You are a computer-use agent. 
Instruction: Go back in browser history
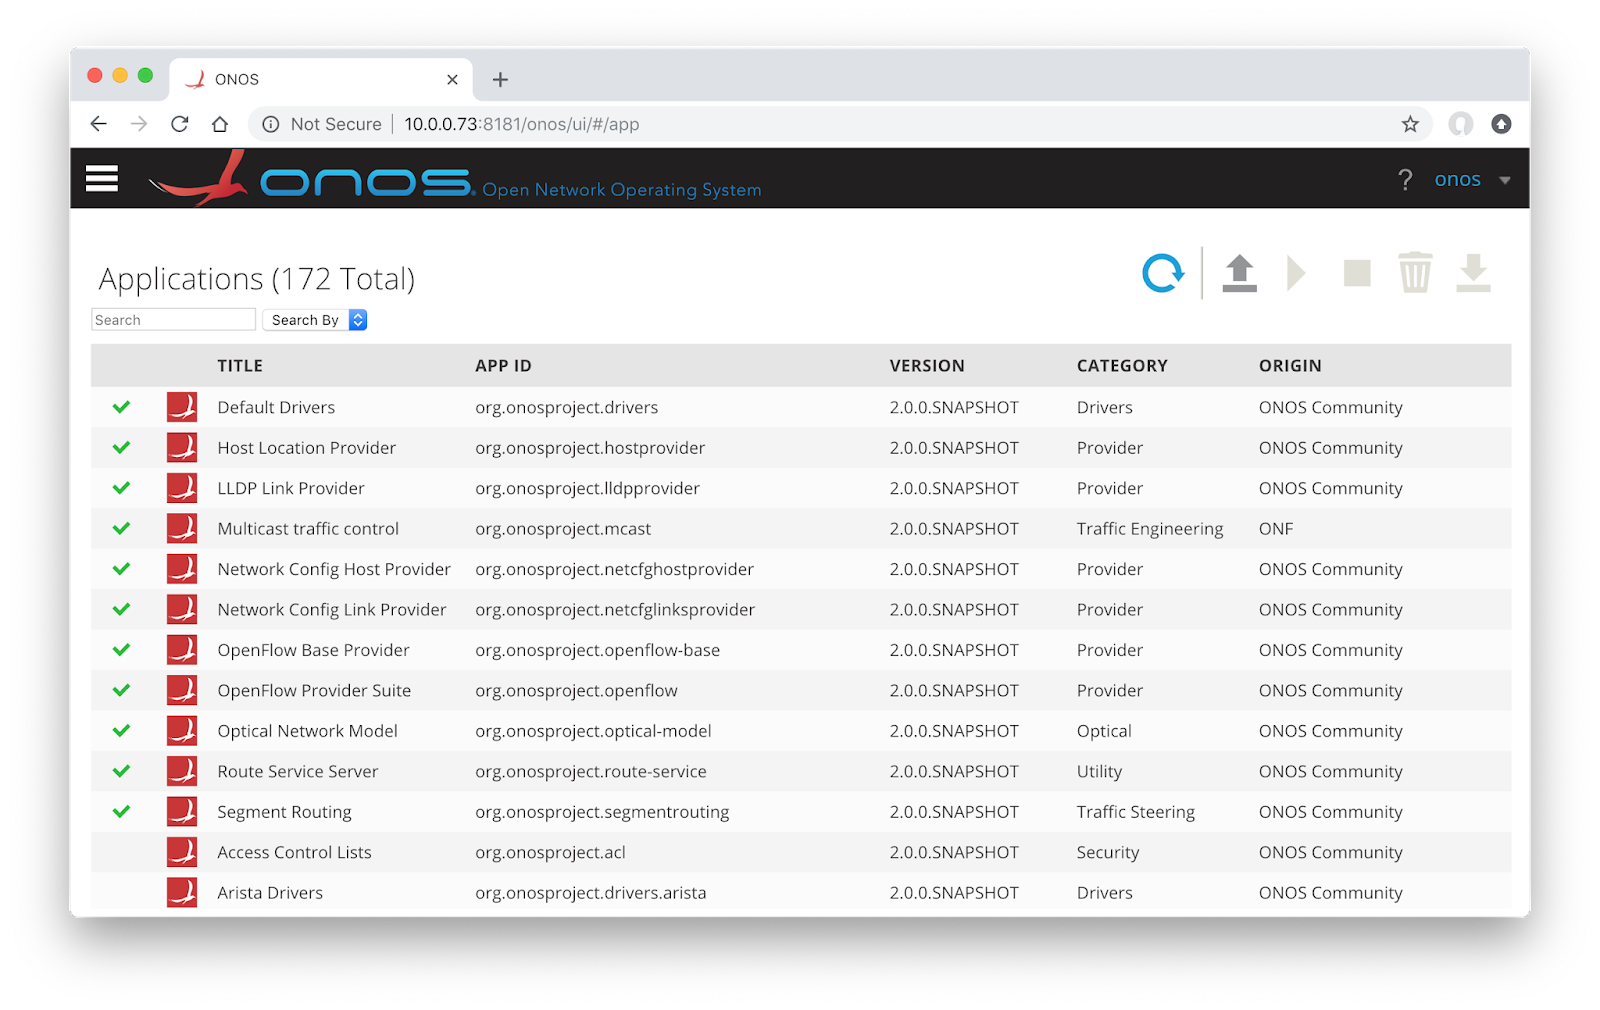[98, 124]
